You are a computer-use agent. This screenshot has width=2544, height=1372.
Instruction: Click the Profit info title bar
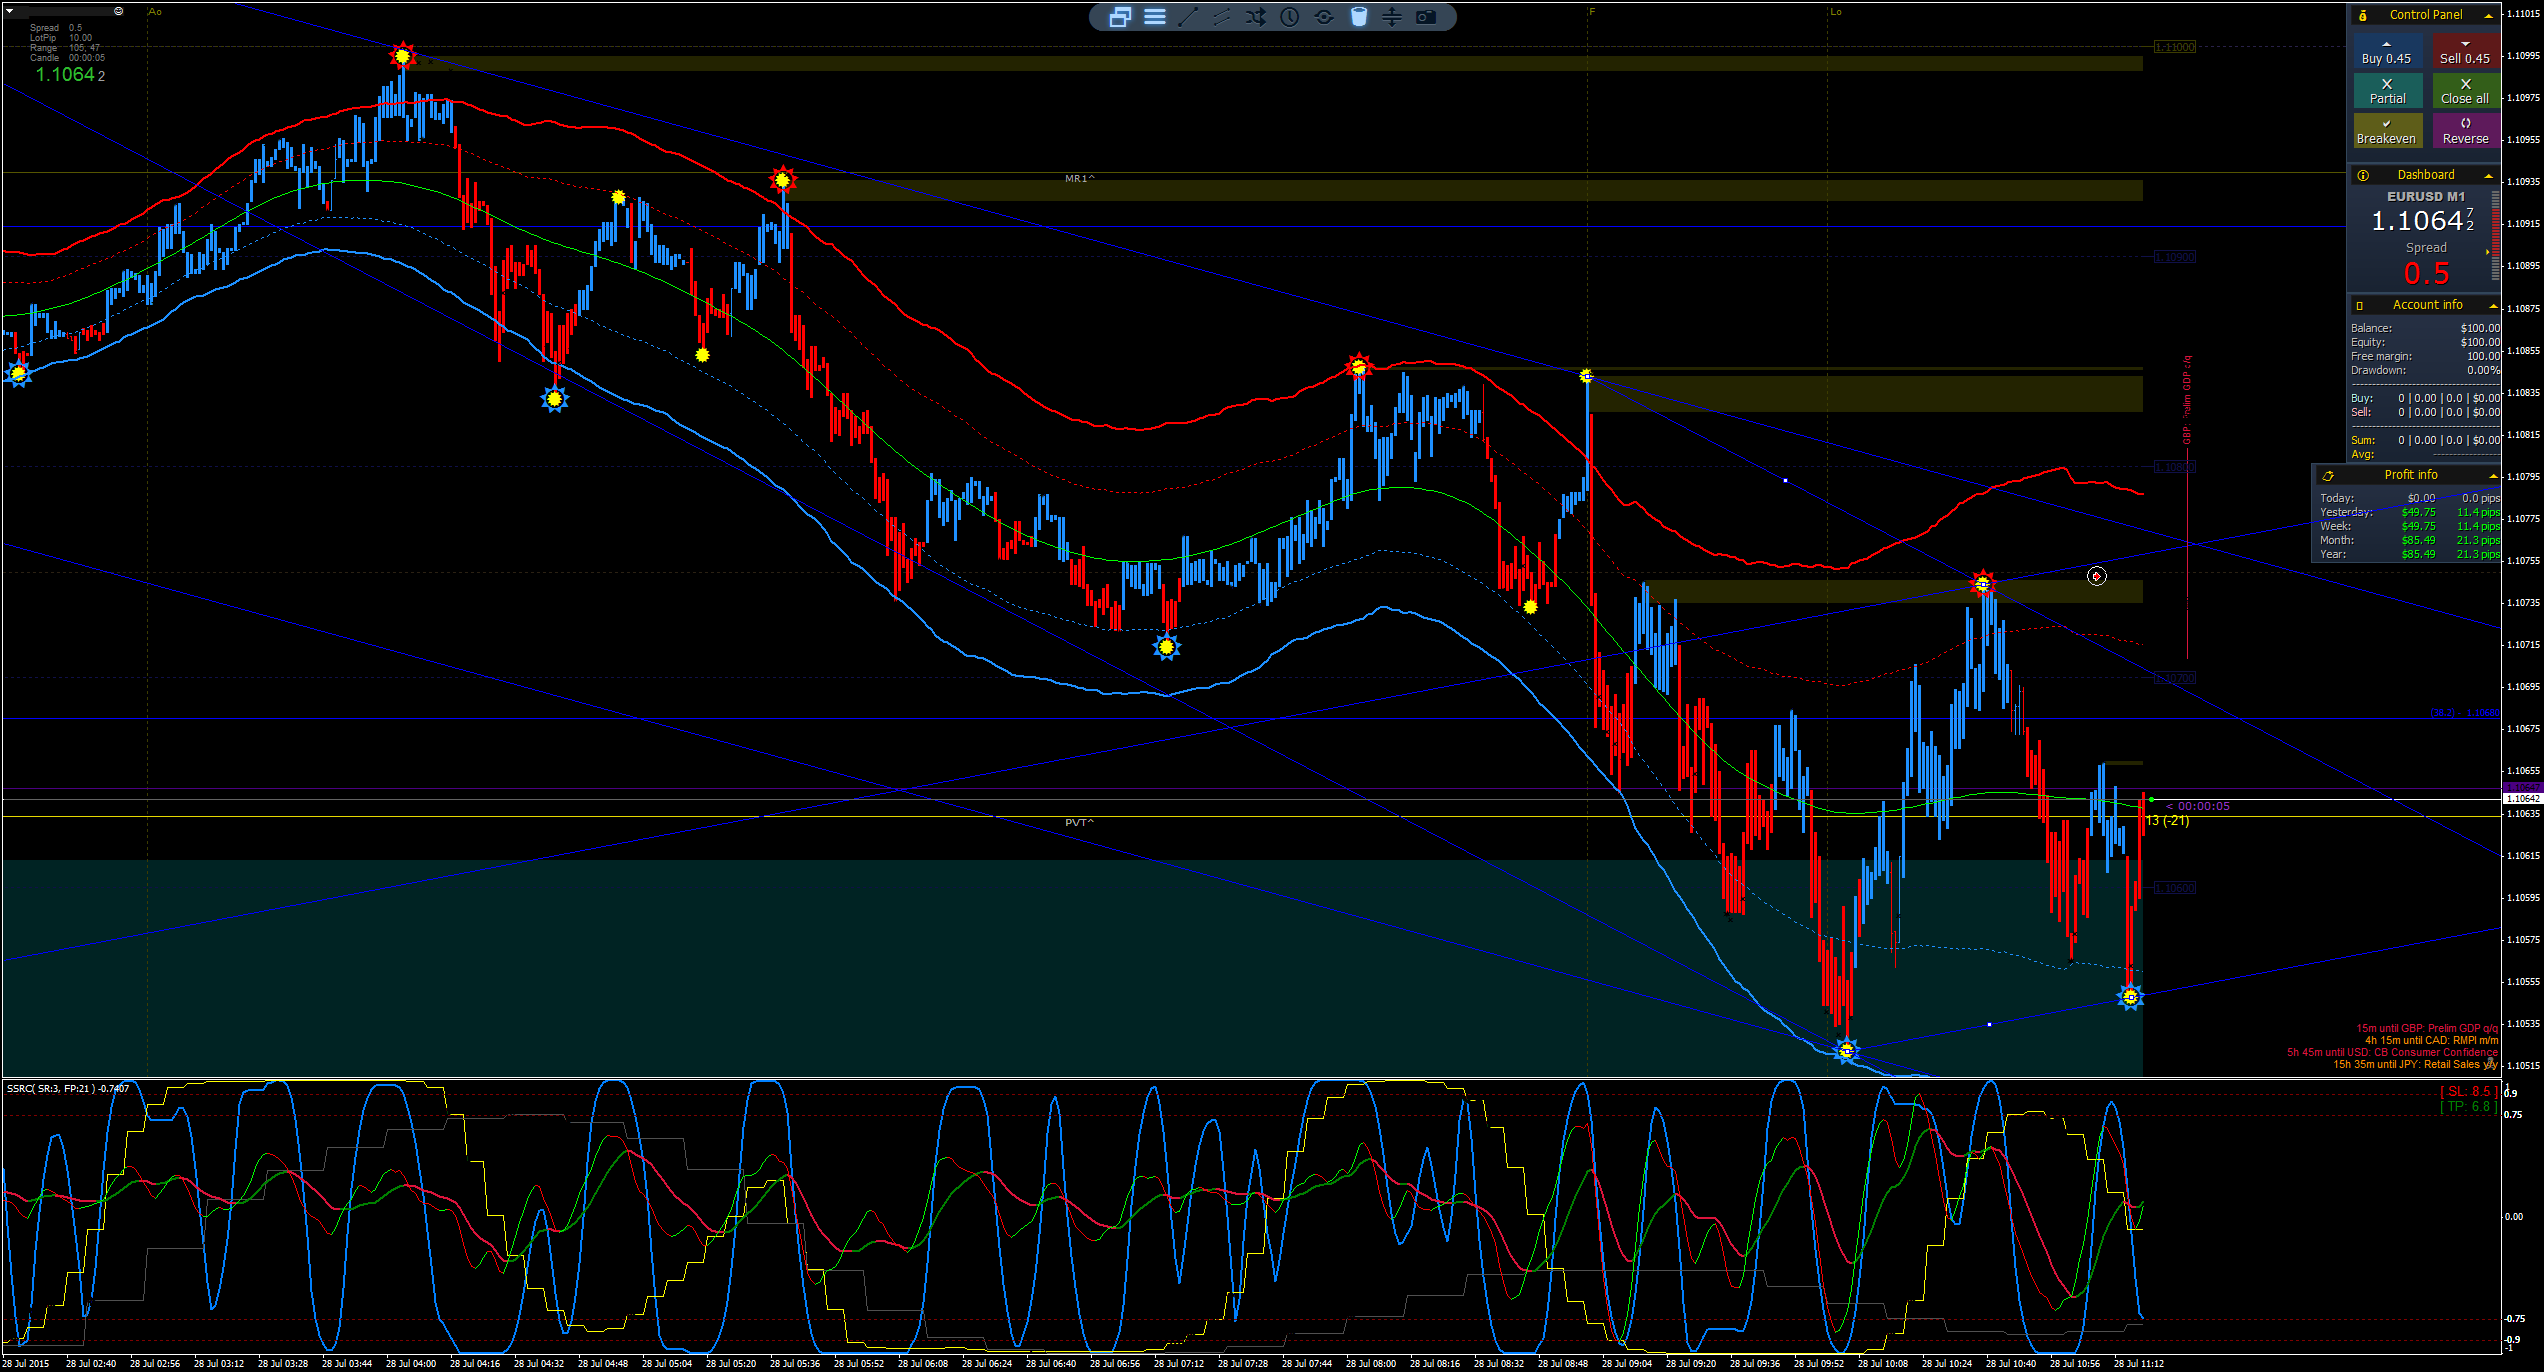pos(2408,475)
